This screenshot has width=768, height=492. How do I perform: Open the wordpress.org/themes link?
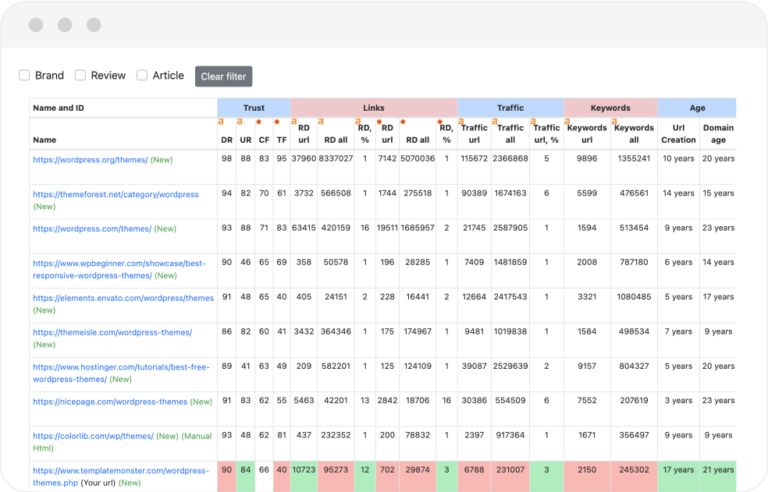90,159
